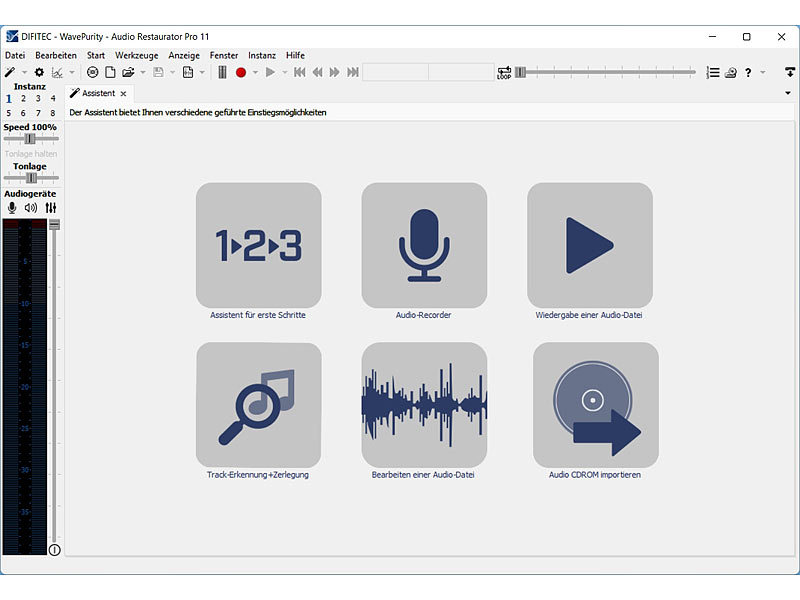
Task: Open the Bearbeiten menu
Action: point(56,55)
